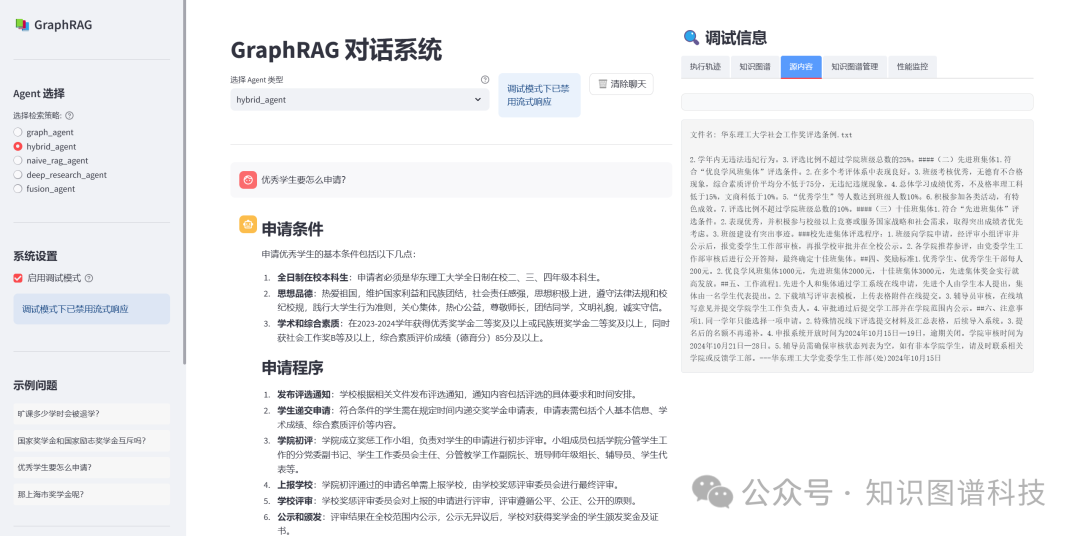
Task: Select naive_rag_agent radio option
Action: pos(51,161)
